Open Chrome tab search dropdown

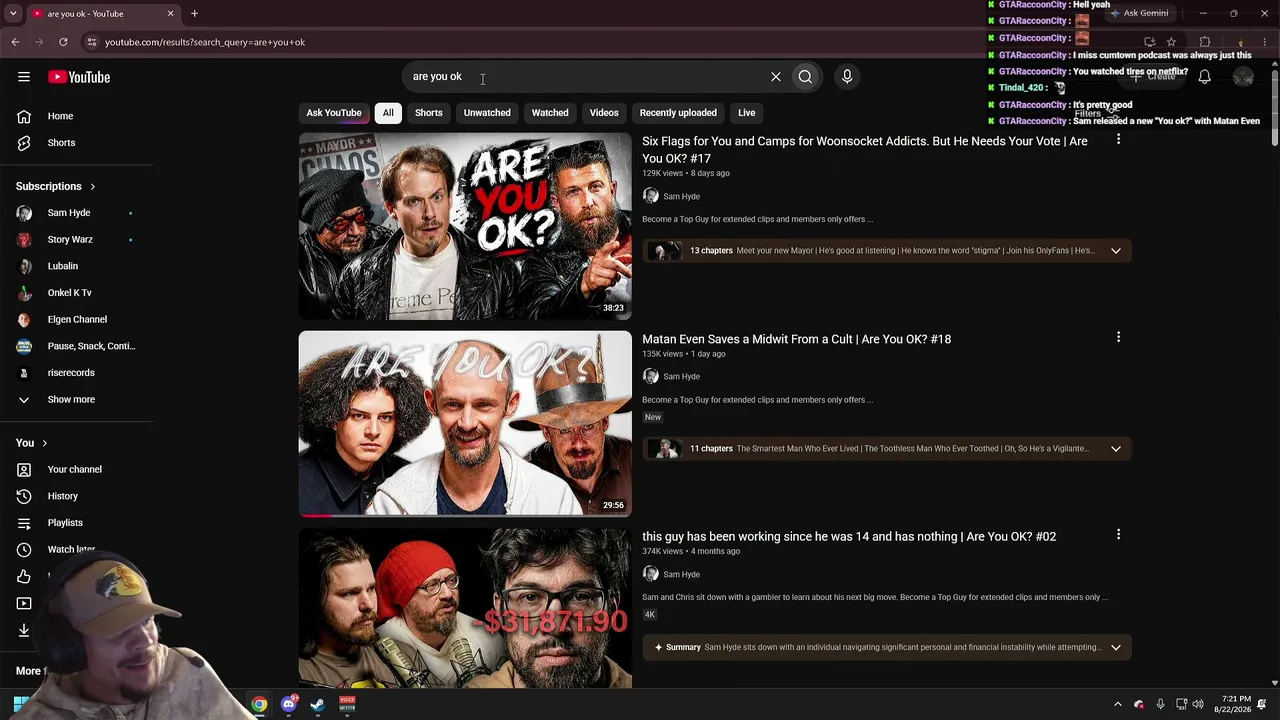pyautogui.click(x=13, y=14)
